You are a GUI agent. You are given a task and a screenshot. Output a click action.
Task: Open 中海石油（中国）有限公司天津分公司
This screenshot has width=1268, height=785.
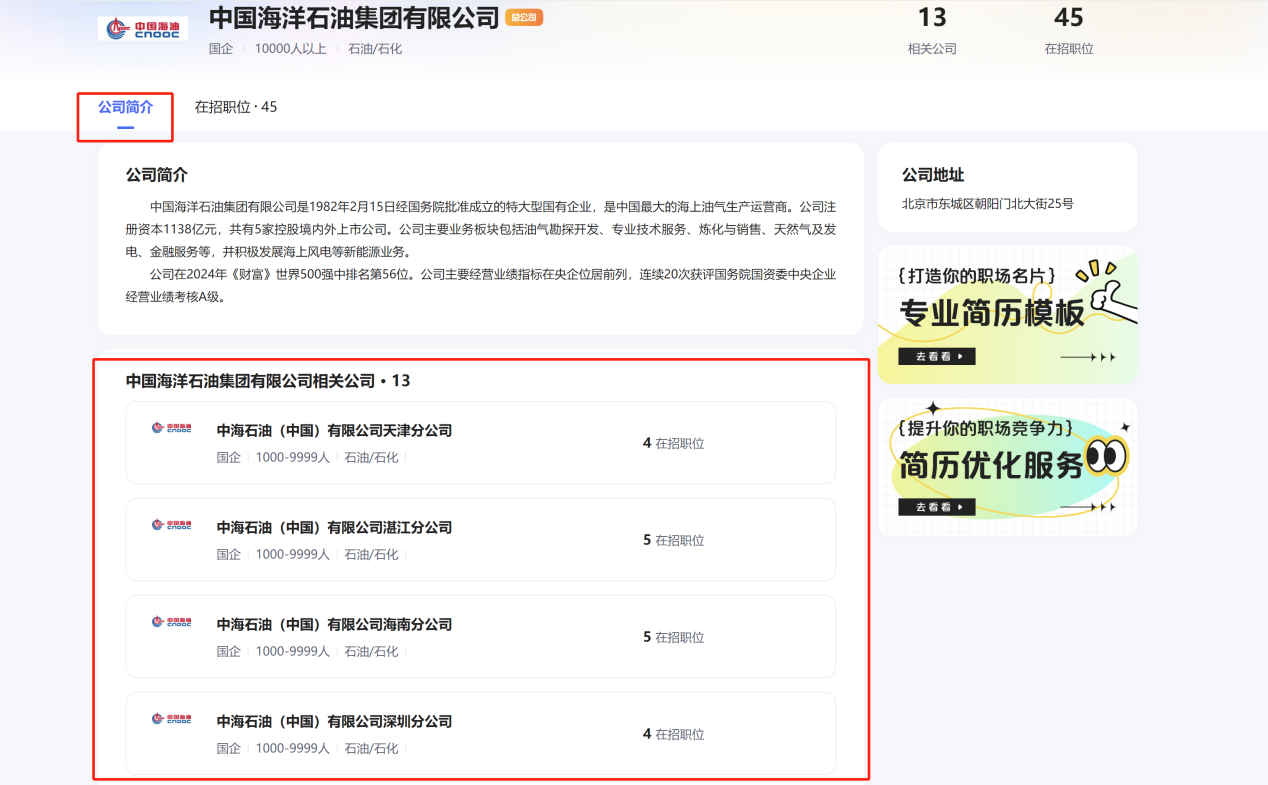click(334, 431)
